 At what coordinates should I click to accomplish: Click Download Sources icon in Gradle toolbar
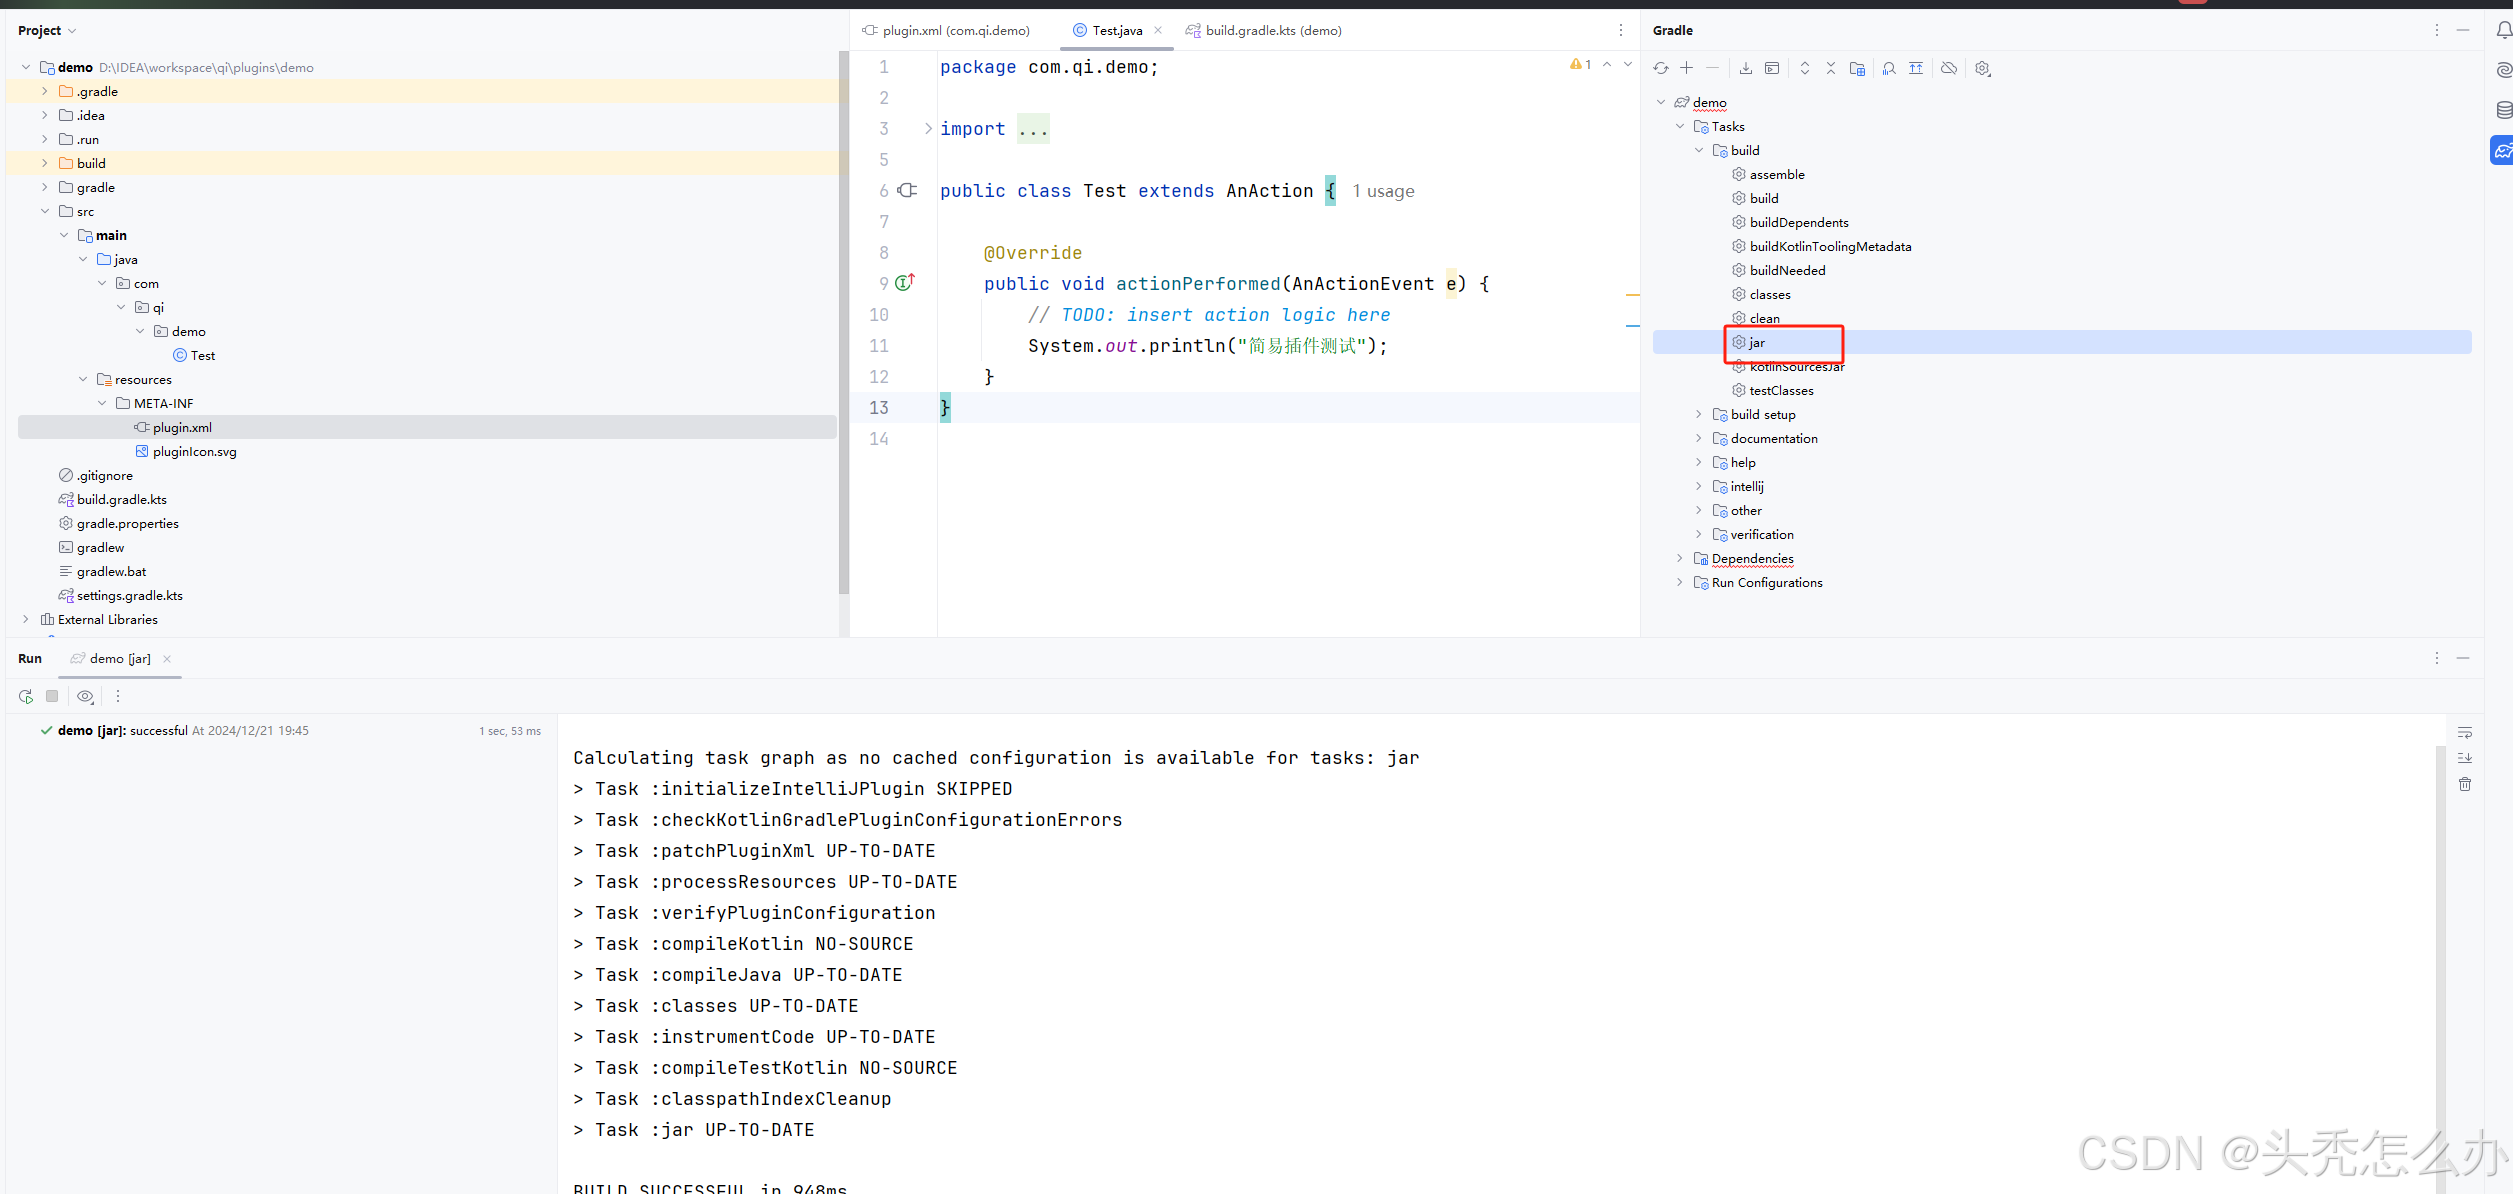[1745, 68]
